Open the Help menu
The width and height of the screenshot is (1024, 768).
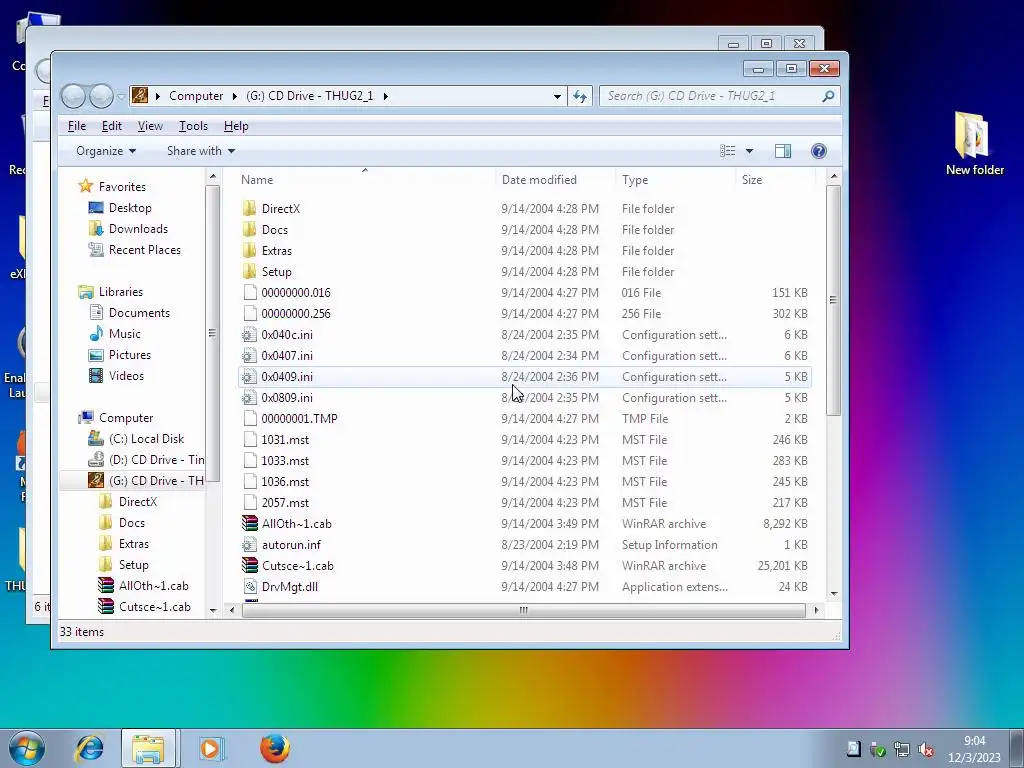[x=236, y=126]
